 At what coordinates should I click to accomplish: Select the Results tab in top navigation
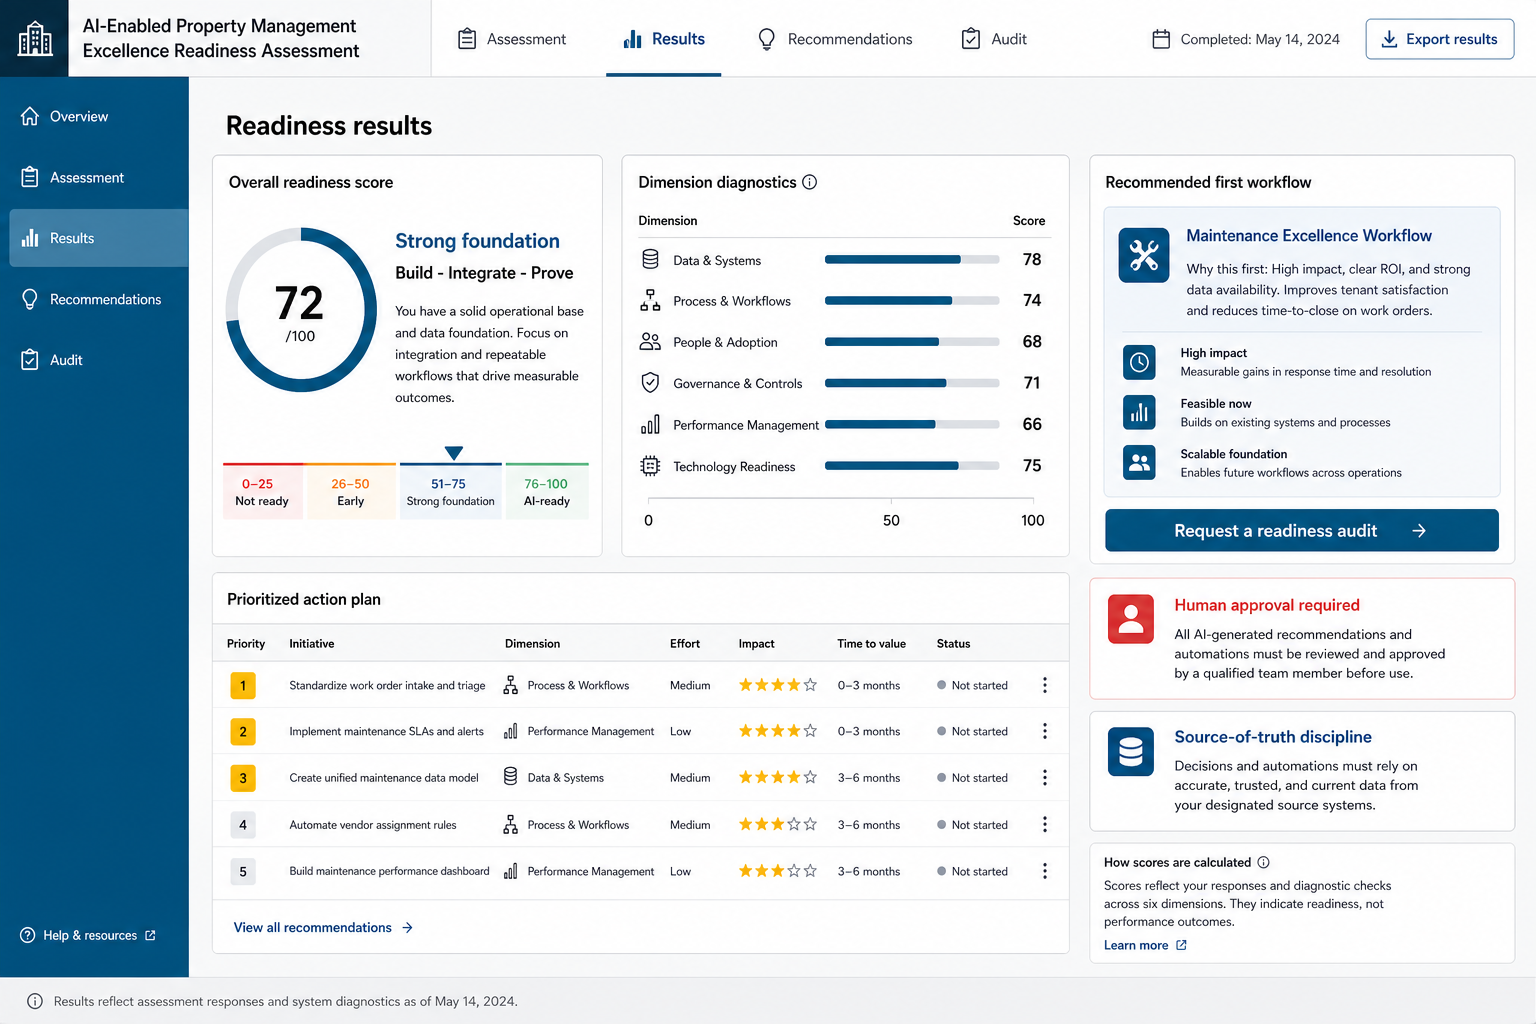pos(663,39)
